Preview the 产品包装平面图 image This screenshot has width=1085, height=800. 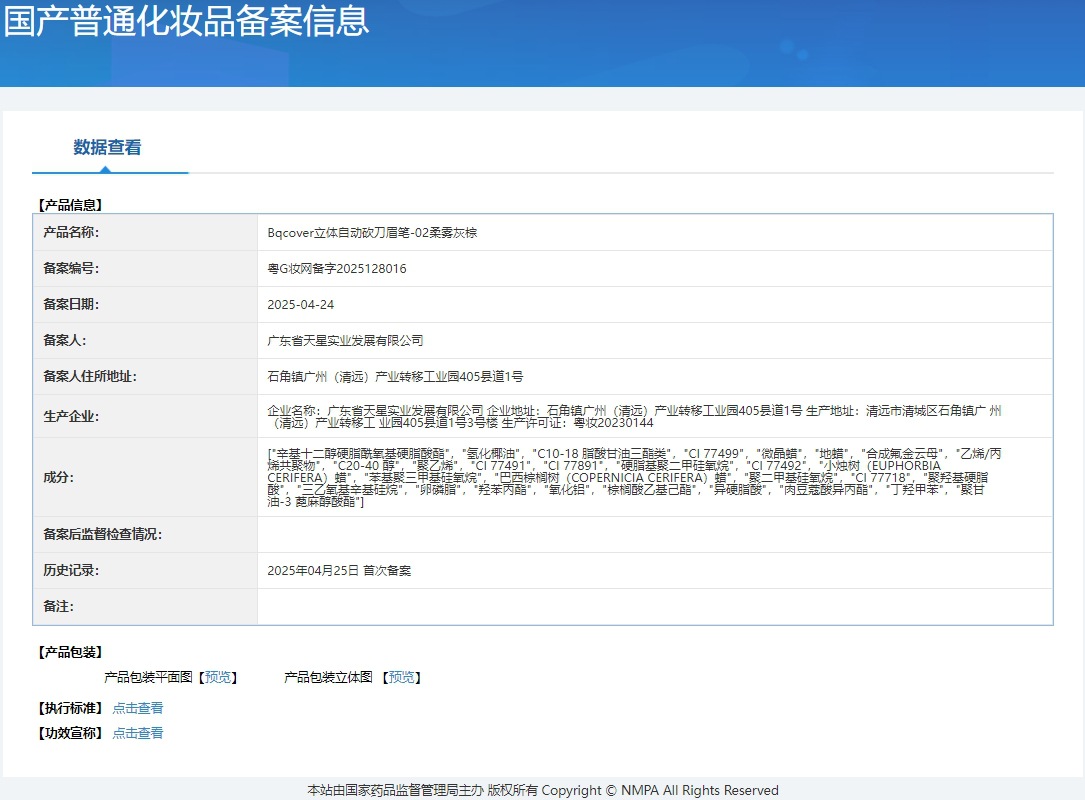218,677
